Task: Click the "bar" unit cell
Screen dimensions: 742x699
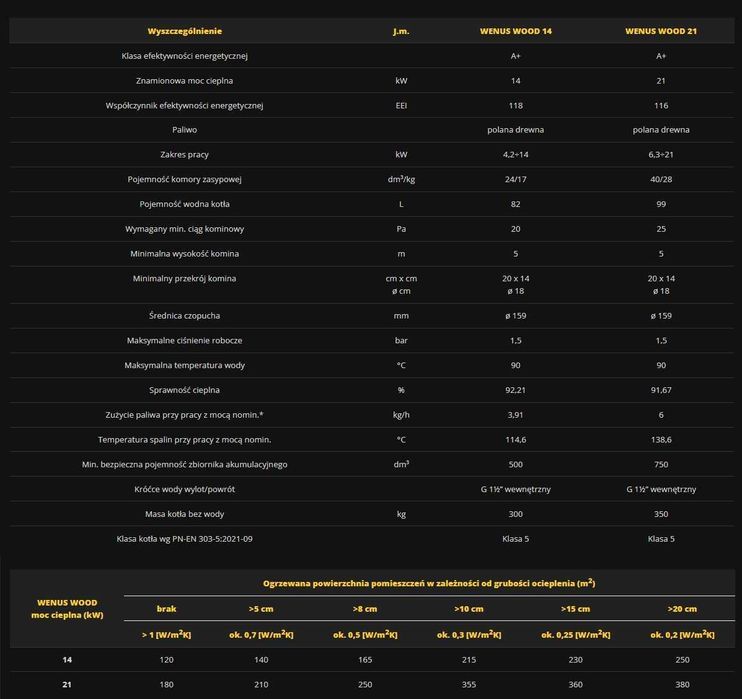Action: [401, 340]
